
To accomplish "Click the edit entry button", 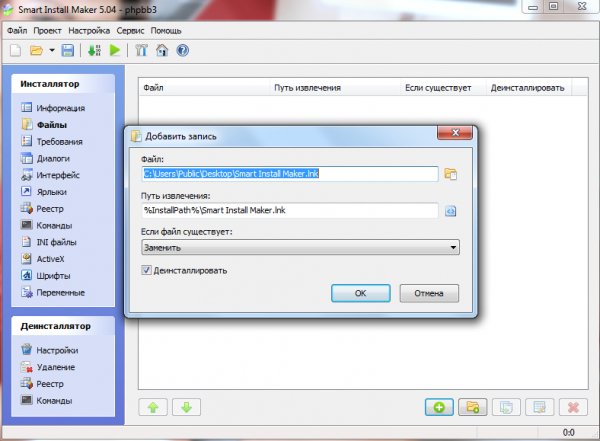I will coord(540,407).
